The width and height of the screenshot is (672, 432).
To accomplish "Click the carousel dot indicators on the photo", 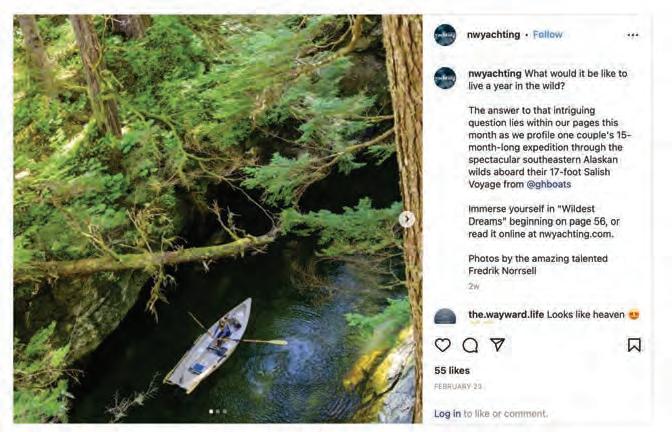I will (x=217, y=411).
